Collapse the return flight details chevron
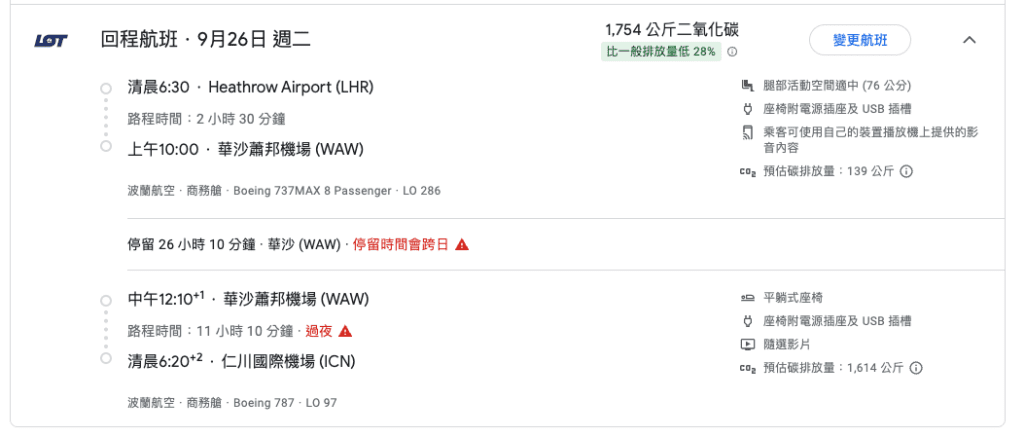Viewport: 1024px width, 437px height. pyautogui.click(x=970, y=40)
